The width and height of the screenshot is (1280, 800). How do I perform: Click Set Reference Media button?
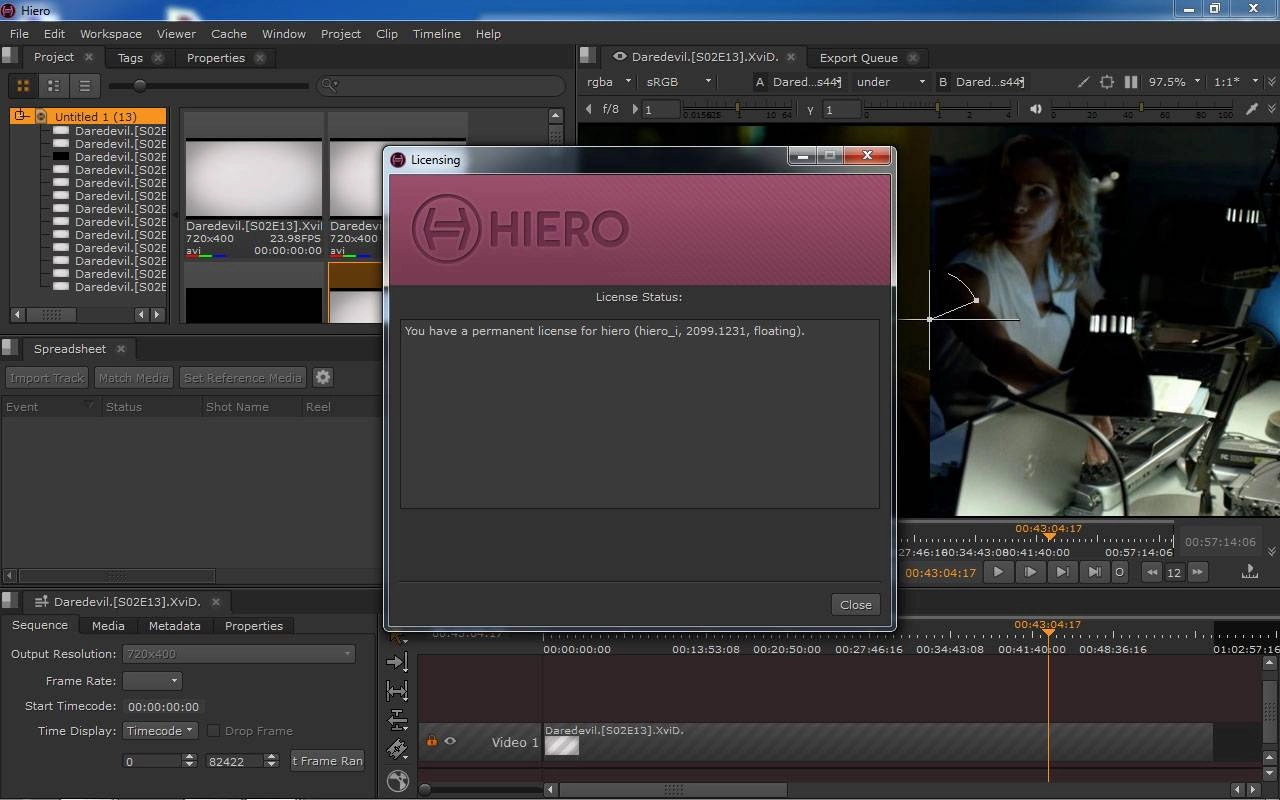(242, 378)
